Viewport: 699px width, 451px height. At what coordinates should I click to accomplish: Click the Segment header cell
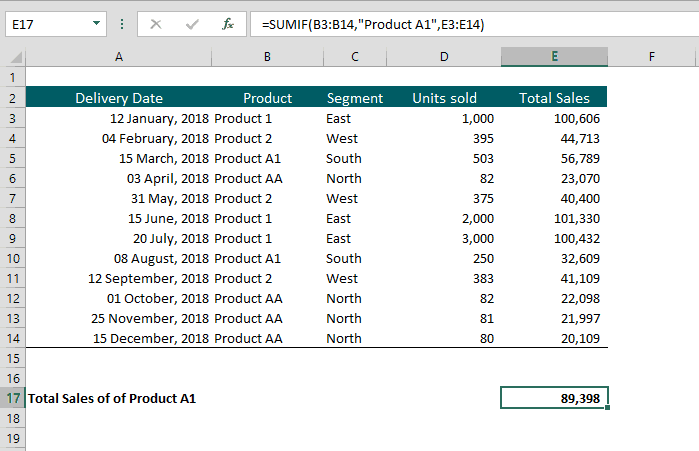(355, 98)
